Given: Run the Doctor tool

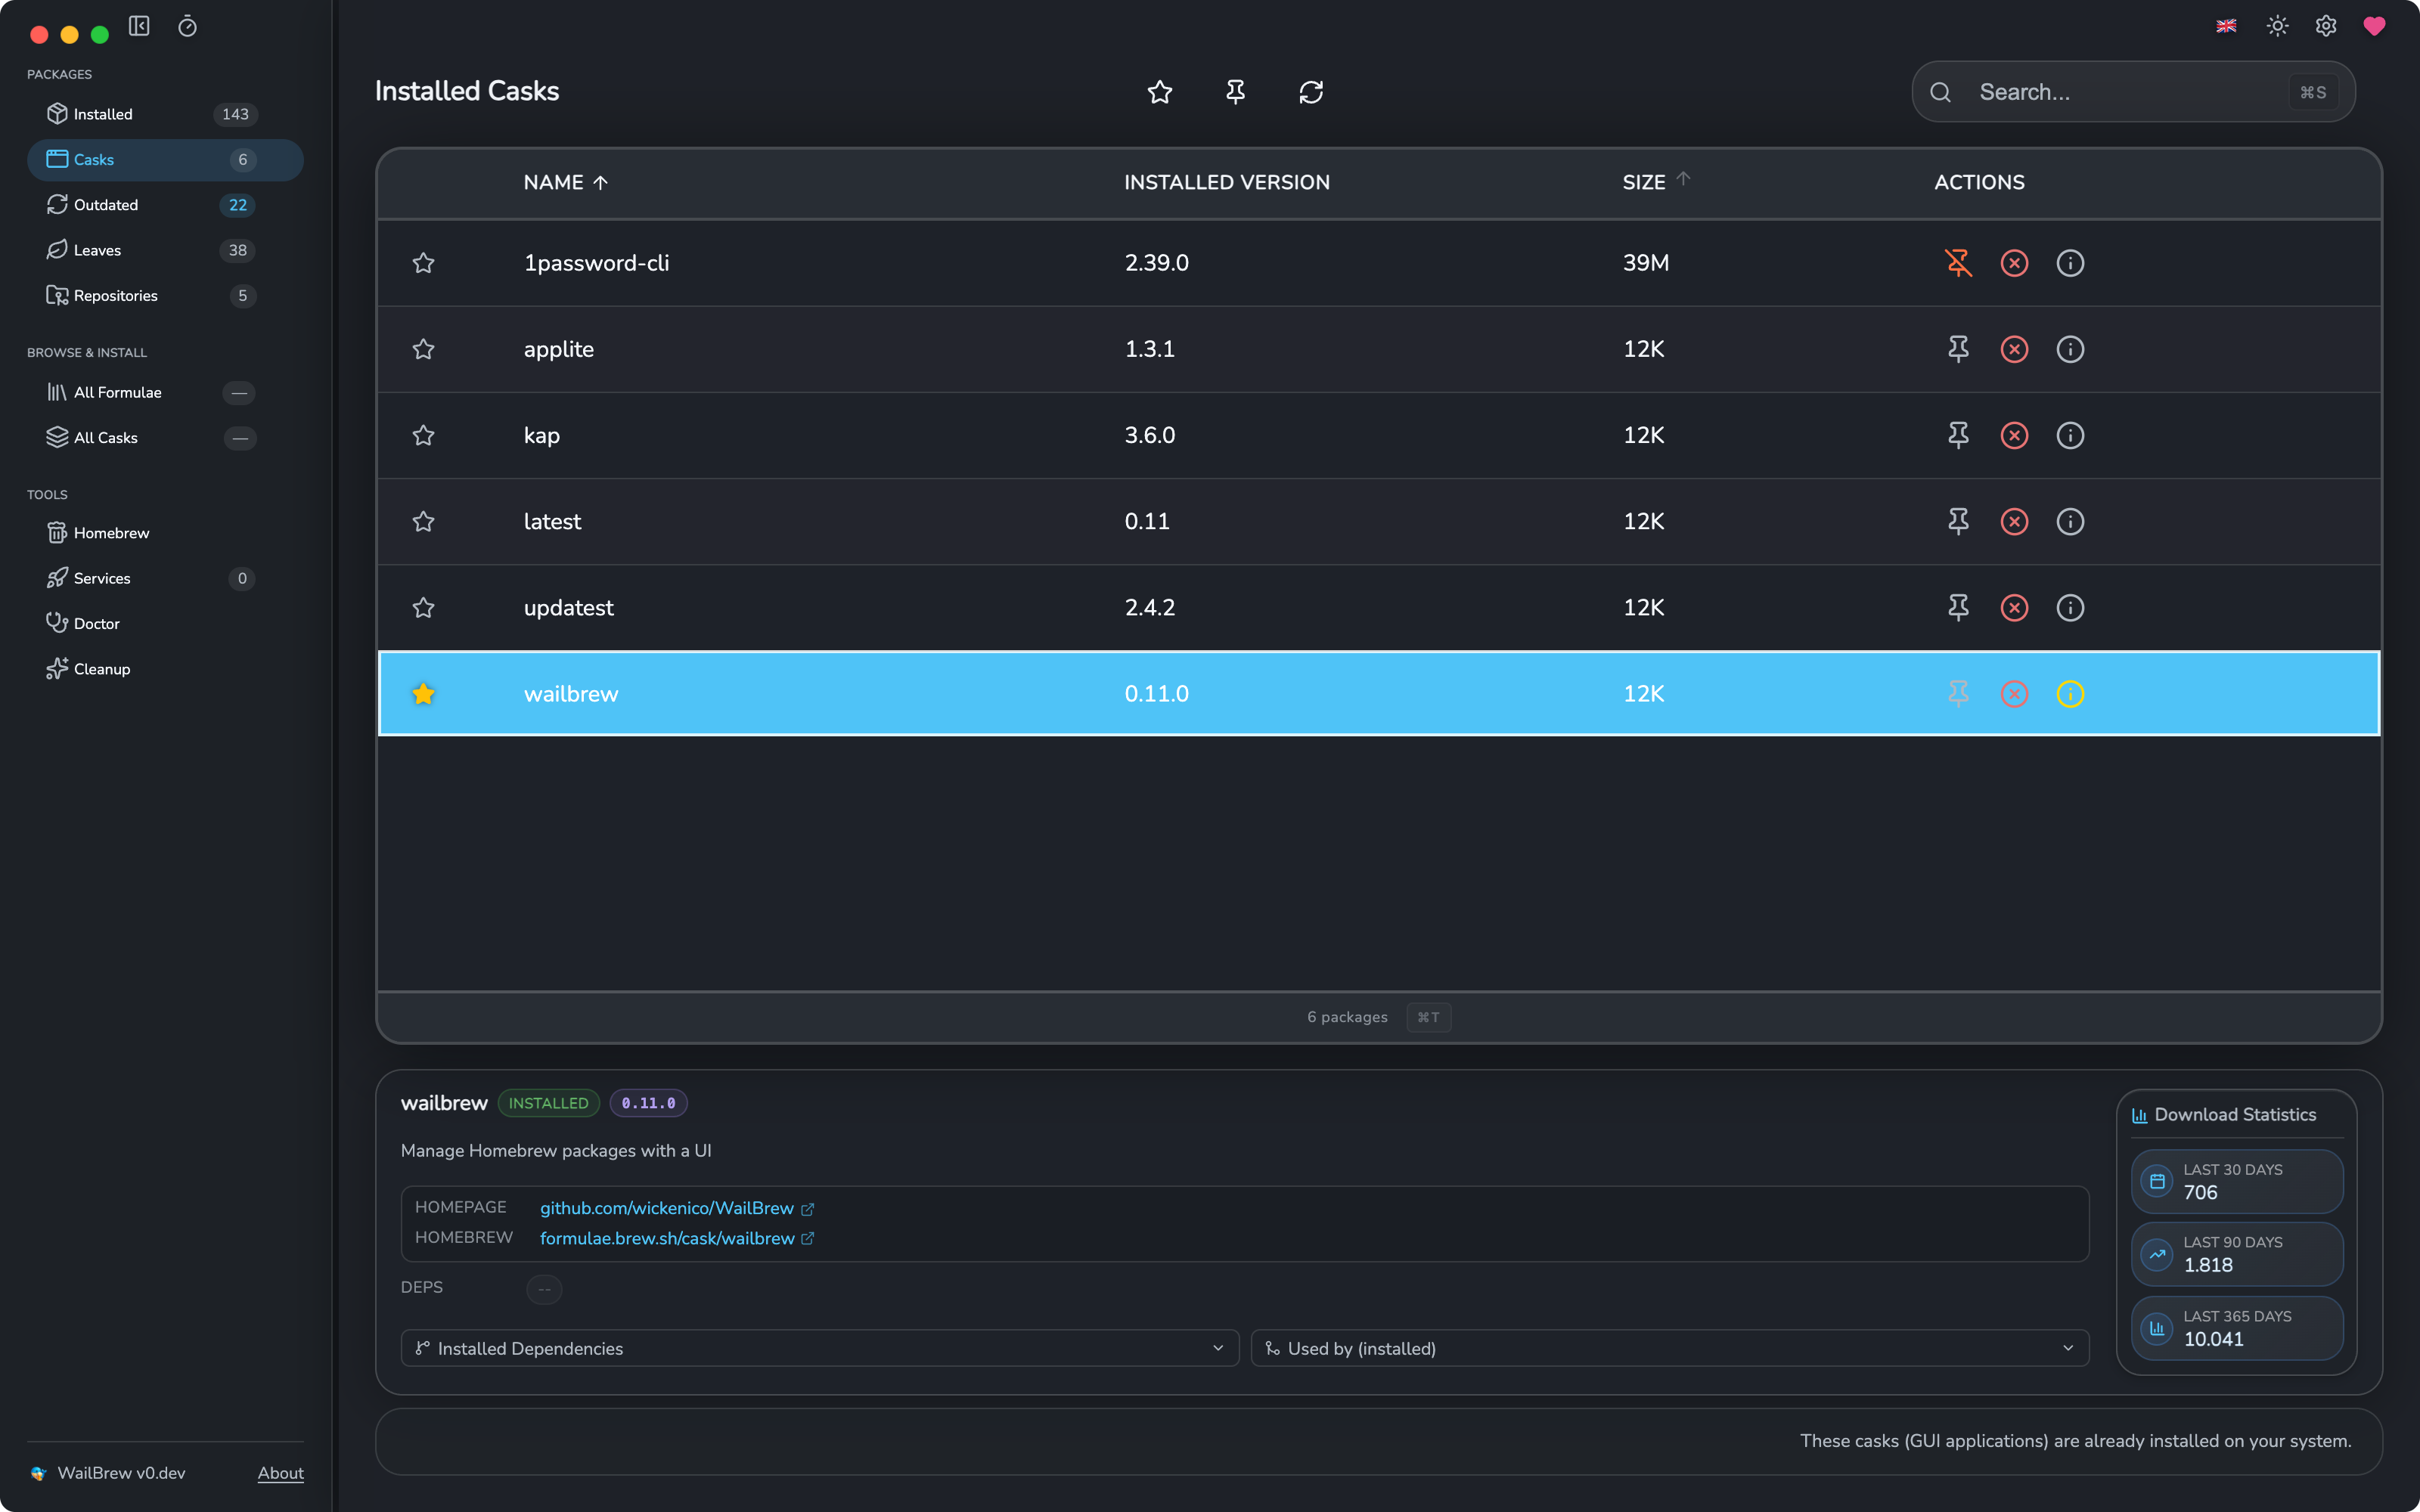Looking at the screenshot, I should click(x=165, y=624).
